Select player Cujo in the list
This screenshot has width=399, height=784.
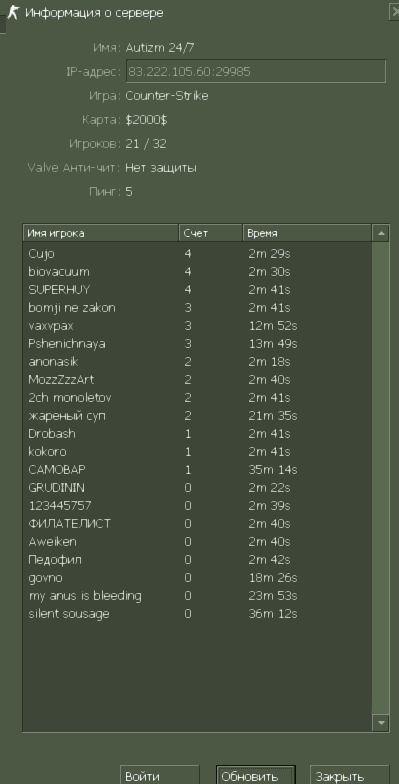coord(198,254)
